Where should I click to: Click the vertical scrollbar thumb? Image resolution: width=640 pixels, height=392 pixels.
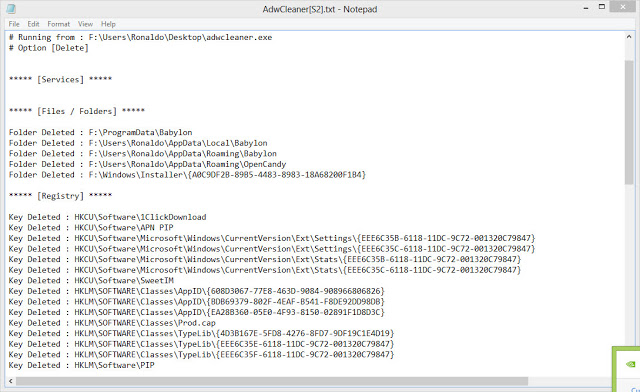point(629,122)
